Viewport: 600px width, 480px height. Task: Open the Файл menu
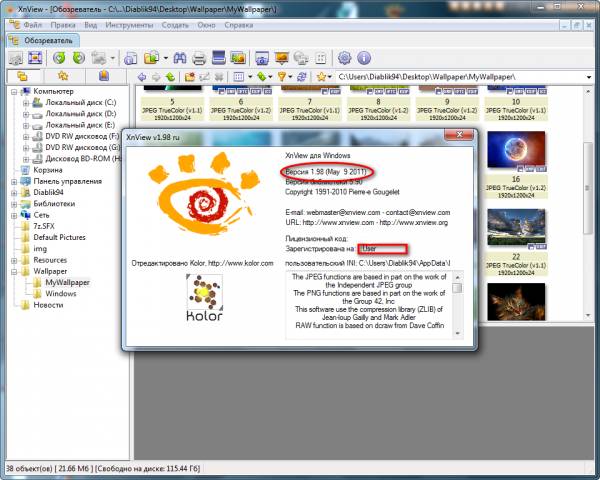coord(33,25)
